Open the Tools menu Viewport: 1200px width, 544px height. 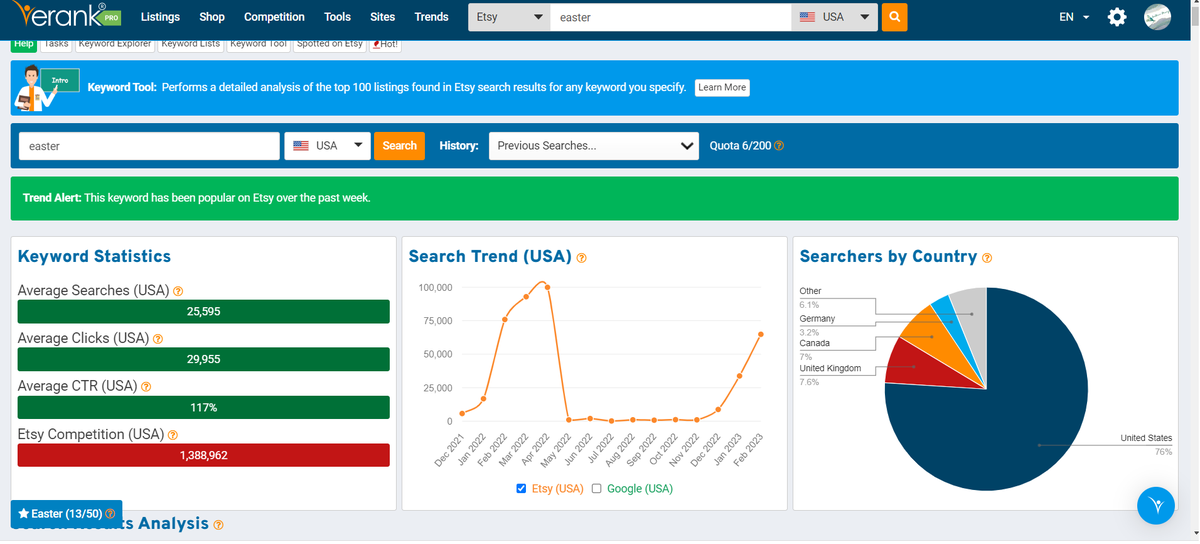338,17
